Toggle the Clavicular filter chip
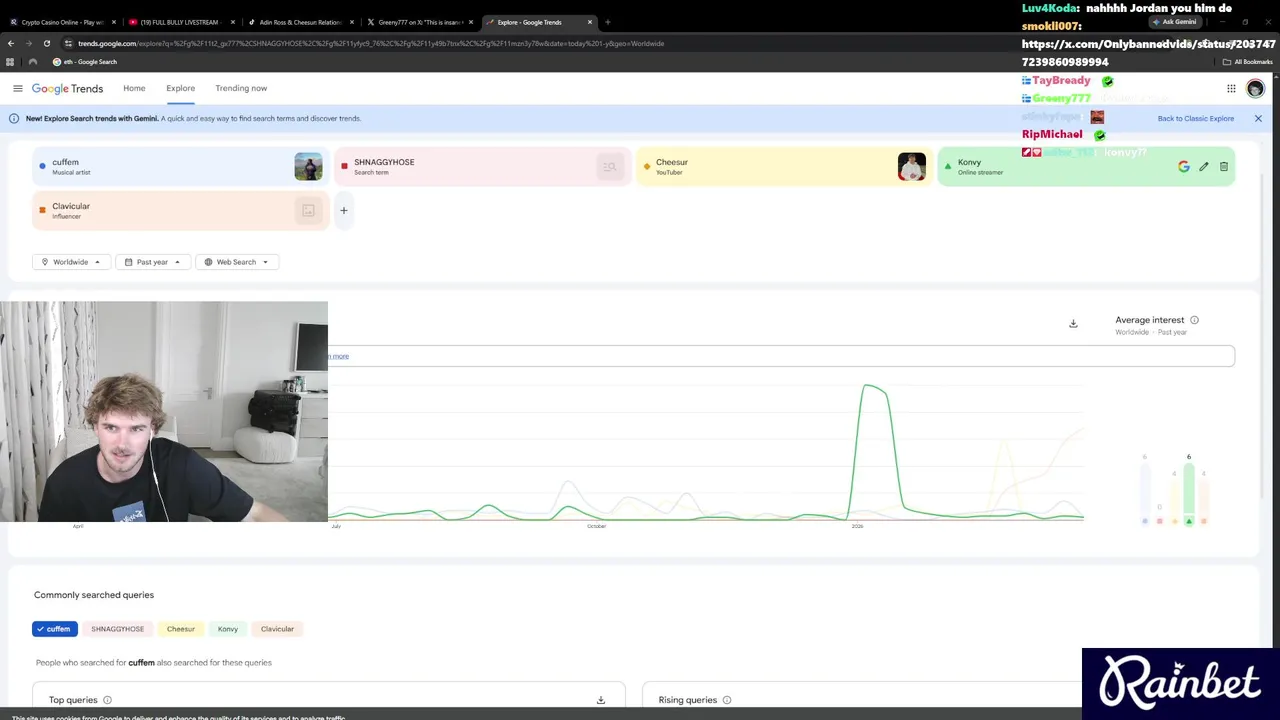Viewport: 1280px width, 720px height. [277, 629]
